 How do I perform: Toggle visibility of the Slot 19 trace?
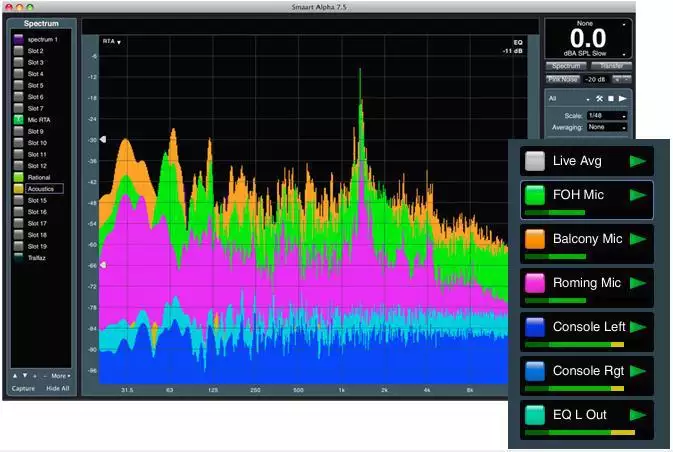tap(18, 246)
